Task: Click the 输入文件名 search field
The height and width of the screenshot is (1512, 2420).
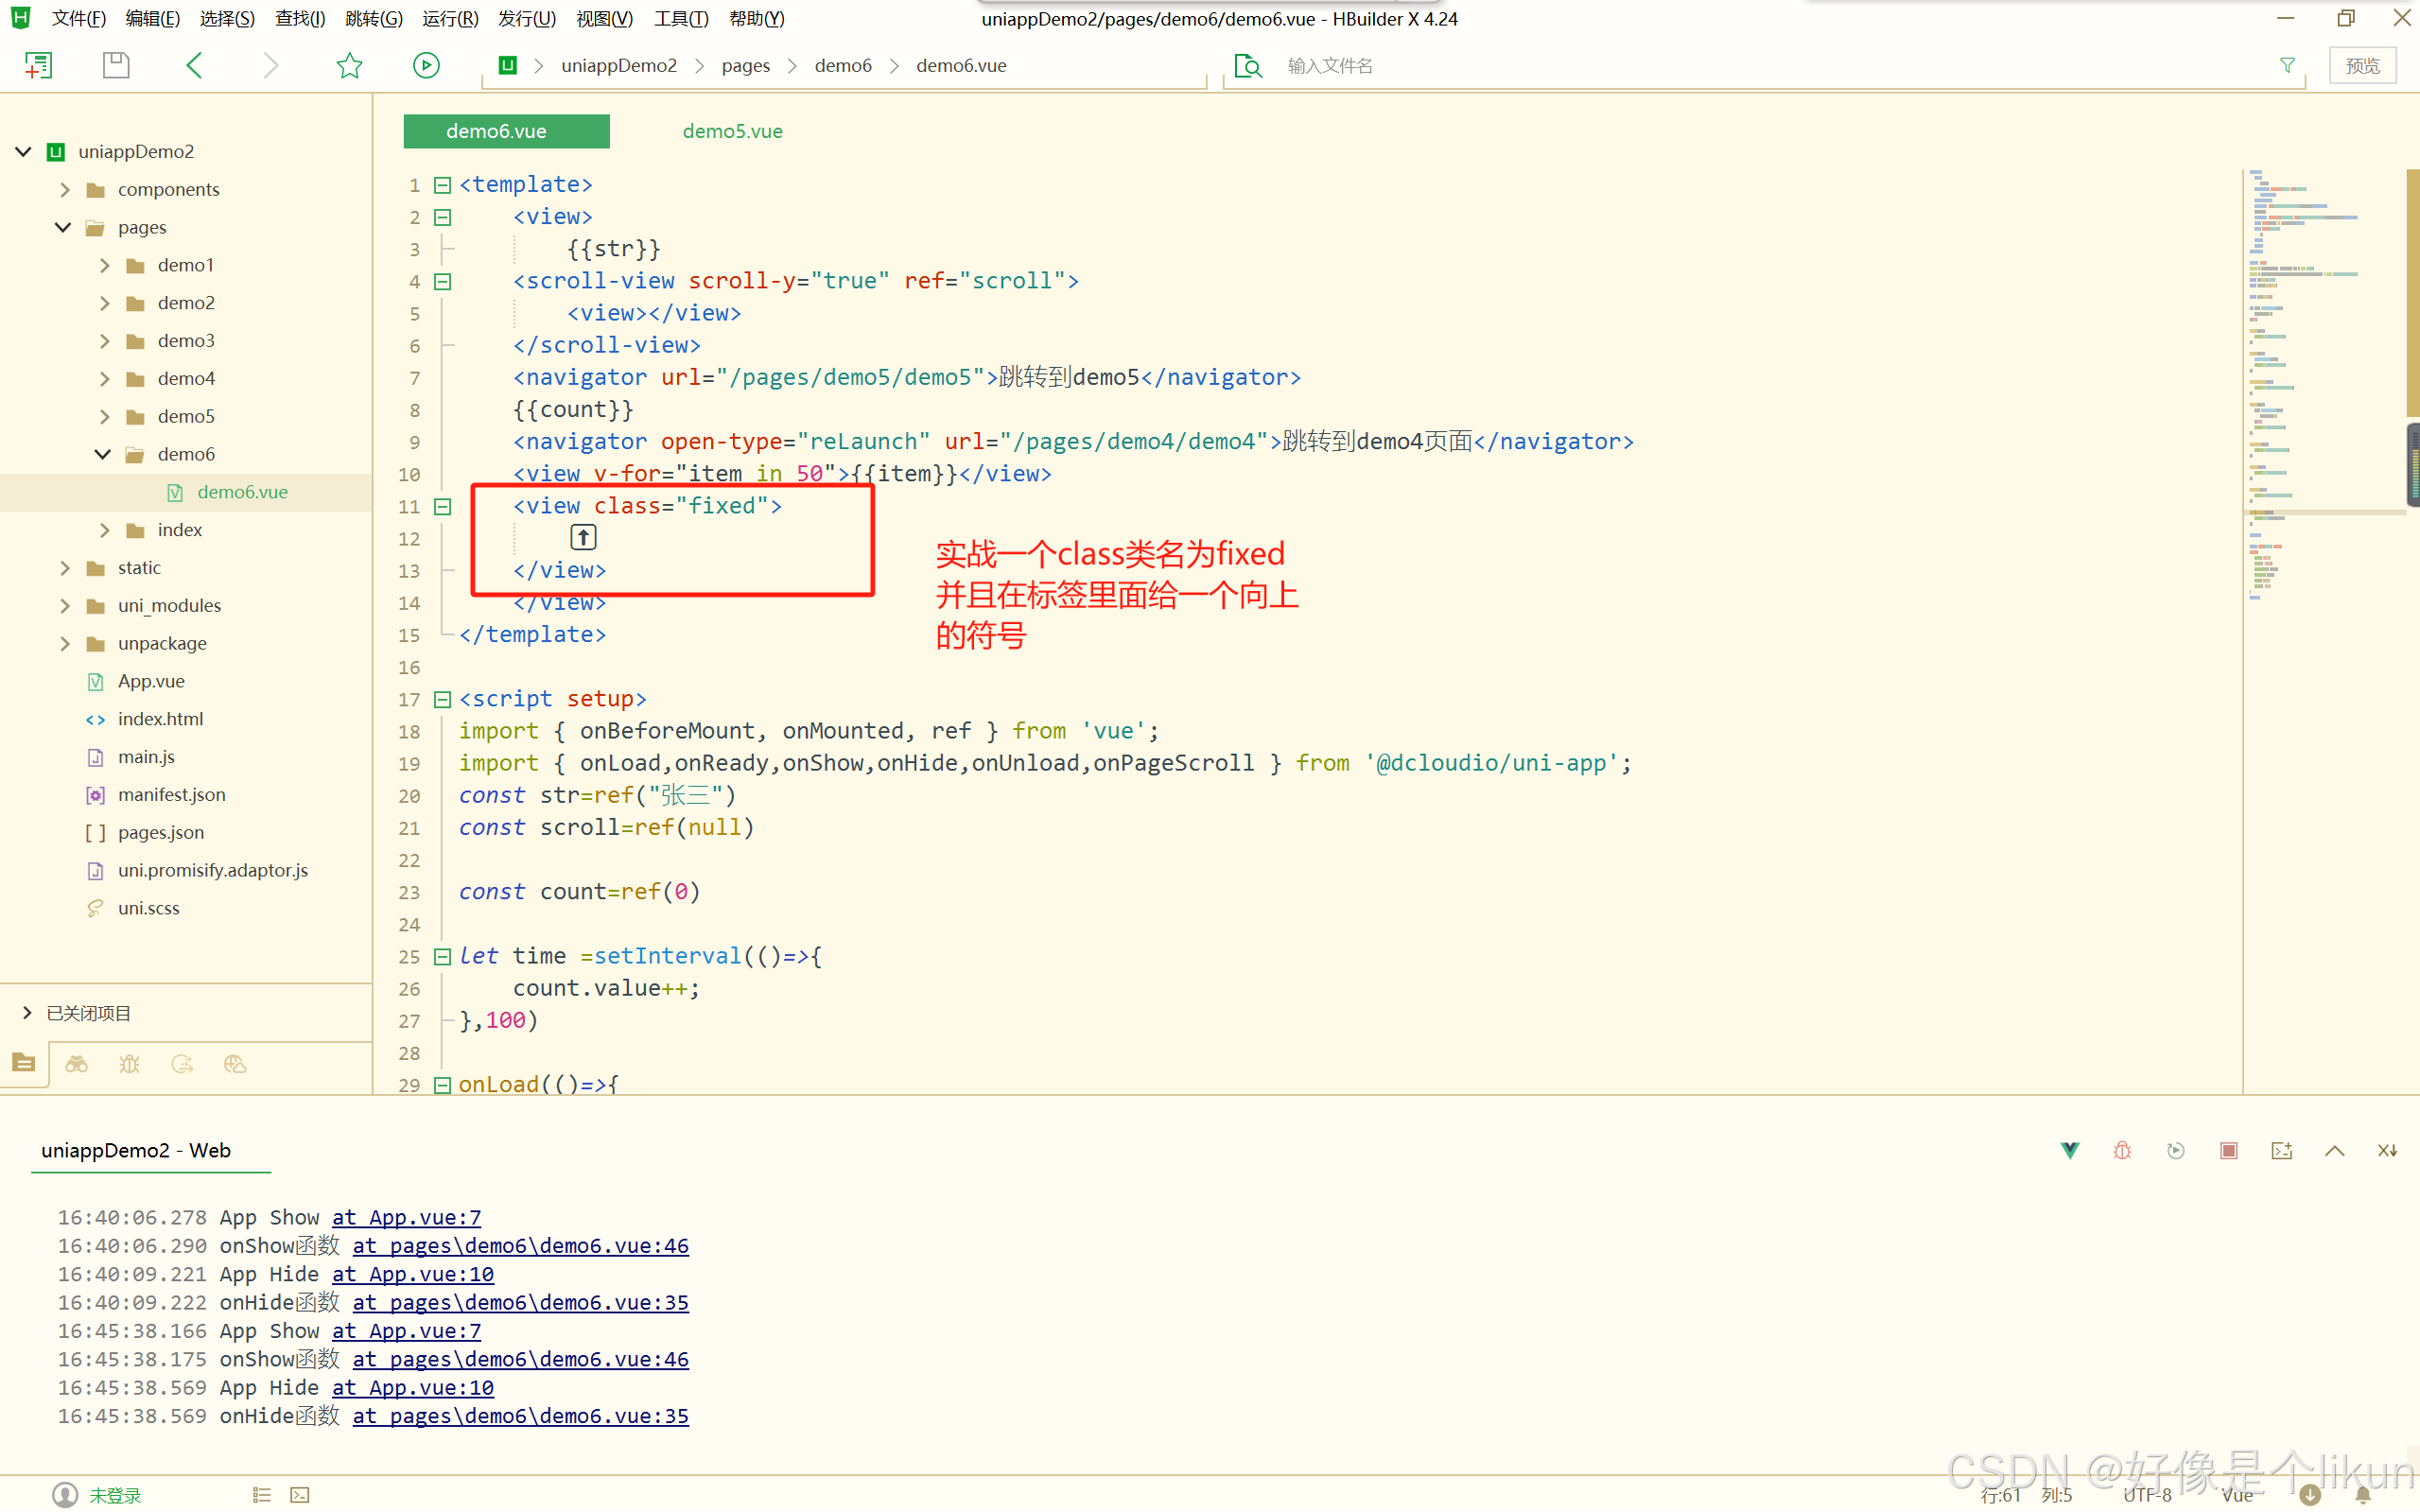Action: point(1329,66)
